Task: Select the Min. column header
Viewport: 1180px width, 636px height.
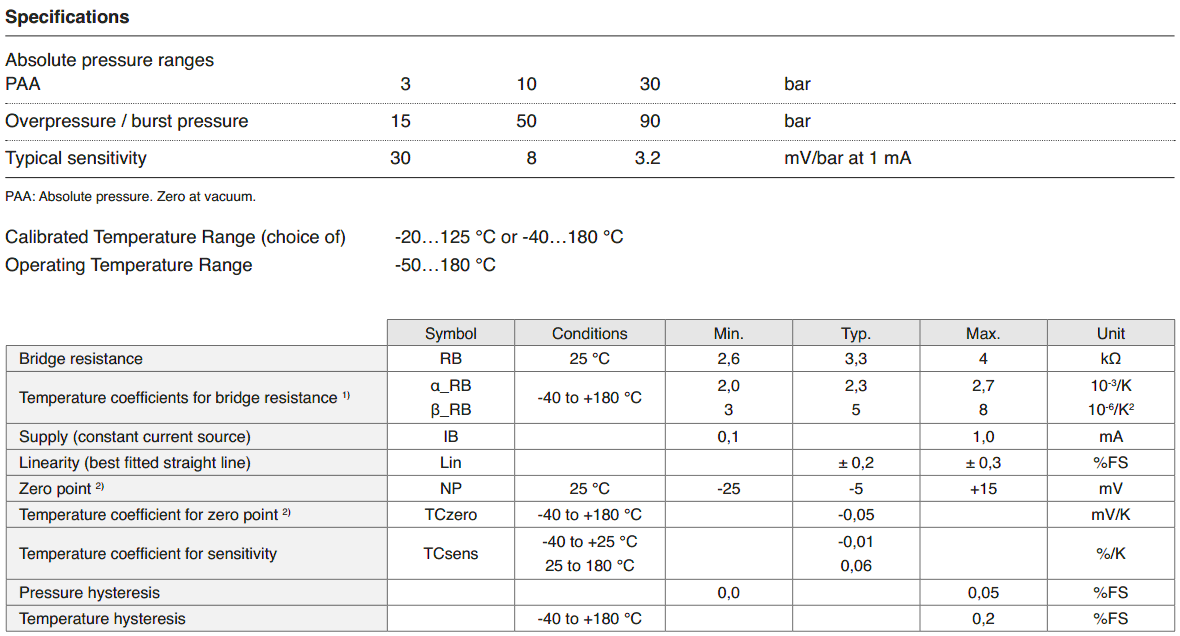Action: click(728, 333)
